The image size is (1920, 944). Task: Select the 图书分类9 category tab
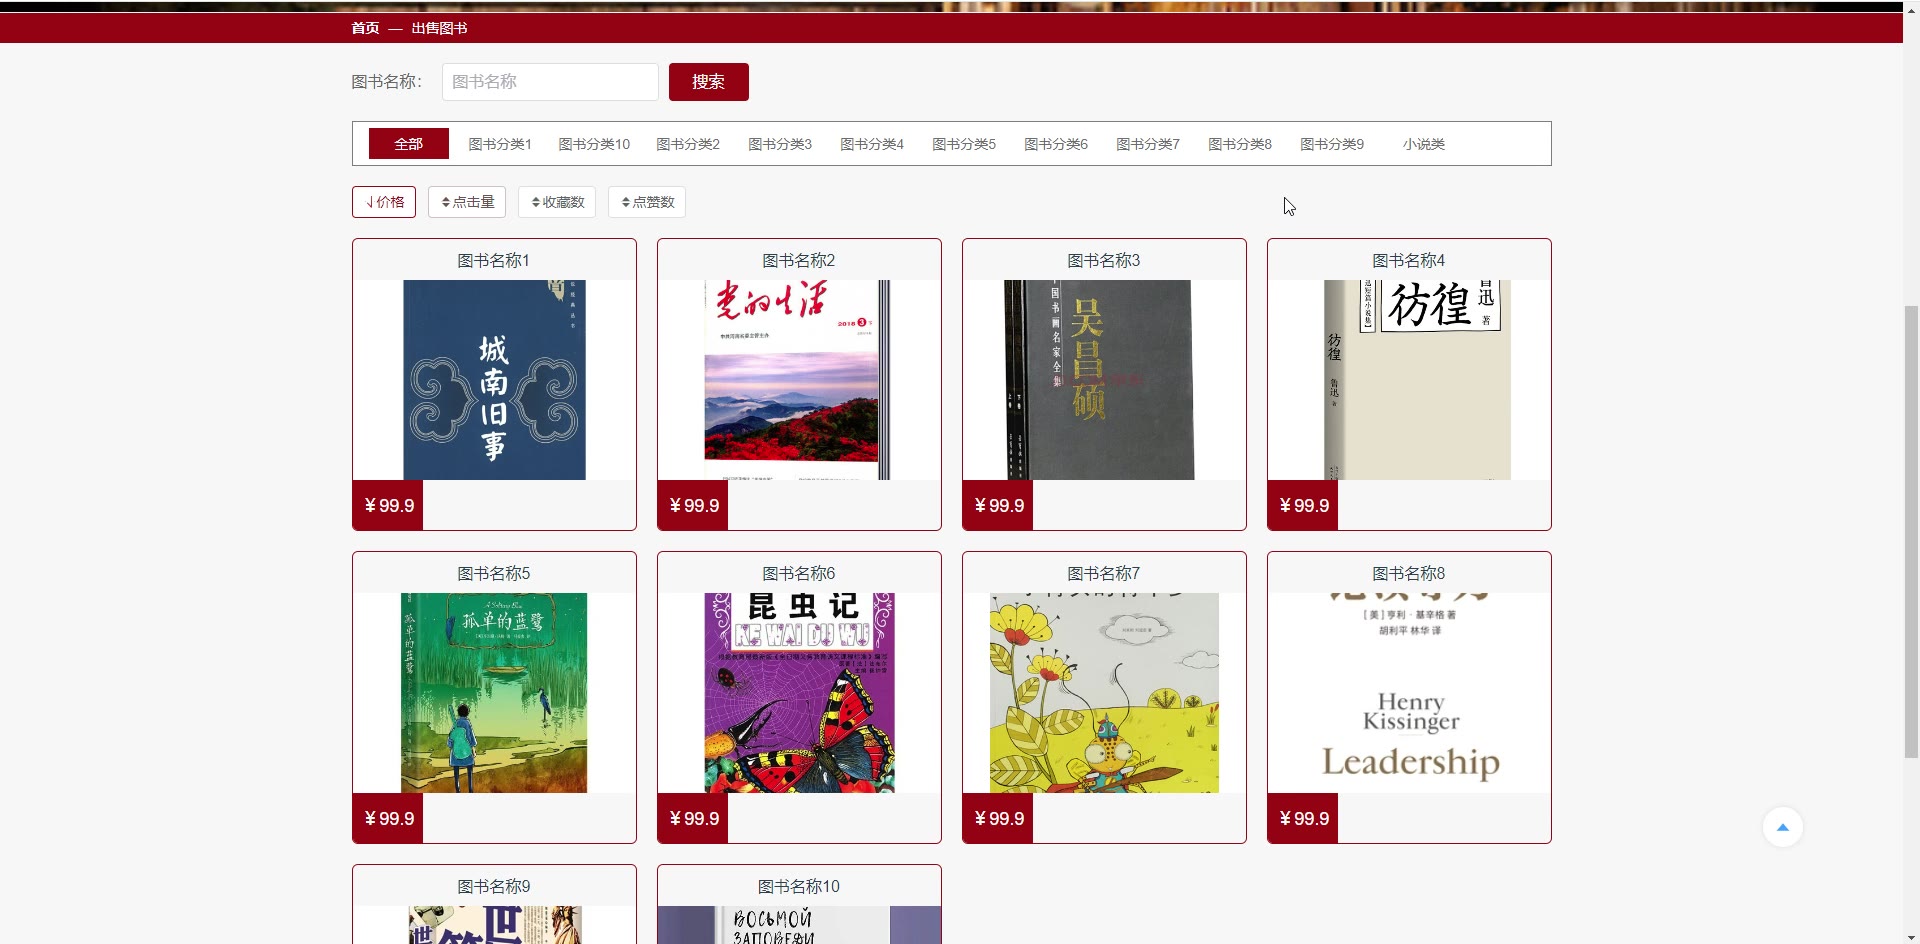click(x=1332, y=144)
